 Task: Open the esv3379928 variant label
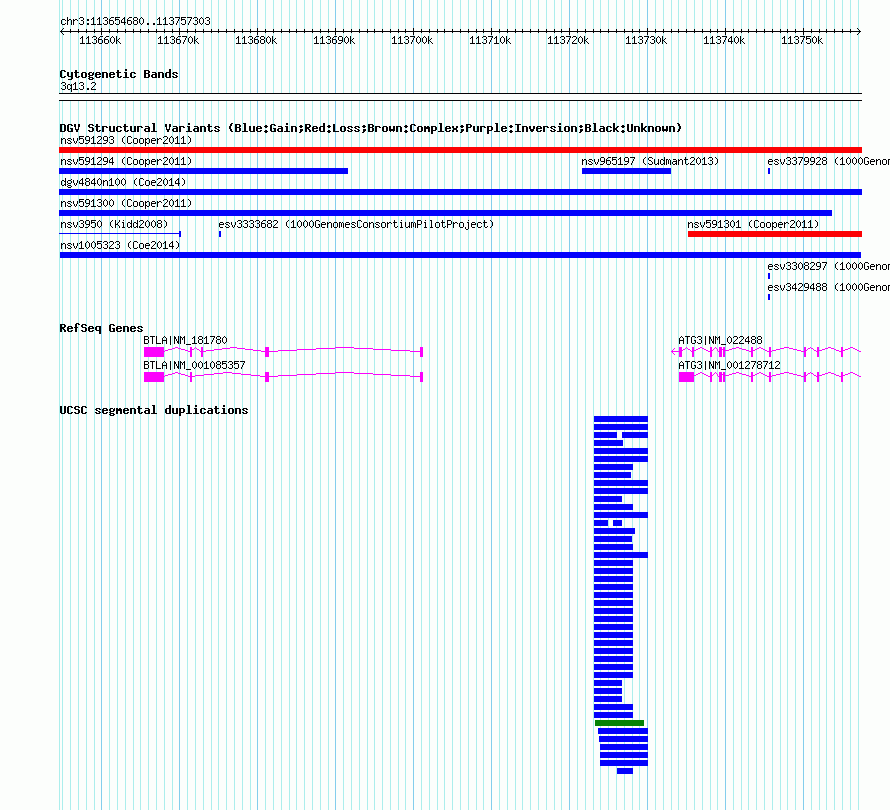coord(828,161)
